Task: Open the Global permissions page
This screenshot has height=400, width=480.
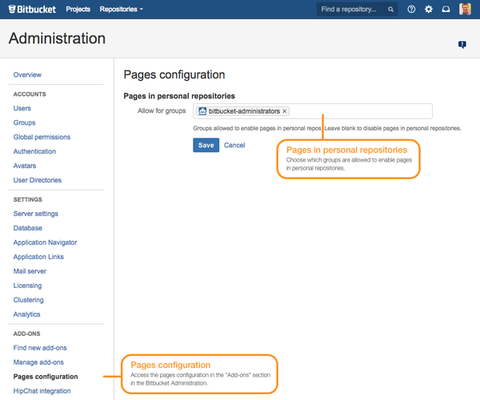Action: pyautogui.click(x=42, y=137)
